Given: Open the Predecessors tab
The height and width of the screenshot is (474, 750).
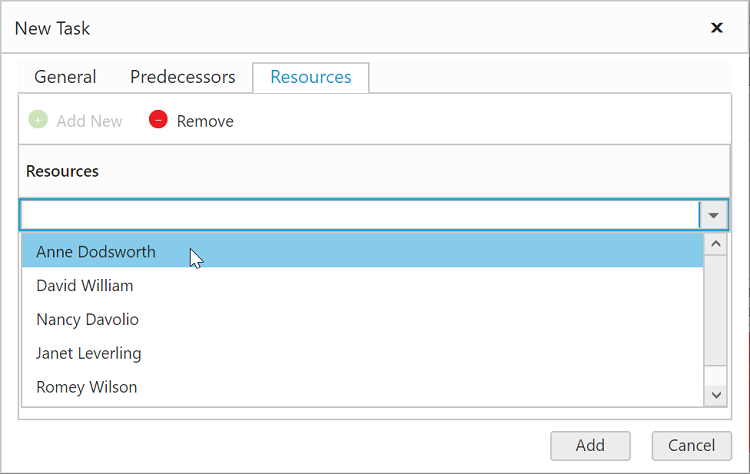Looking at the screenshot, I should pos(183,77).
